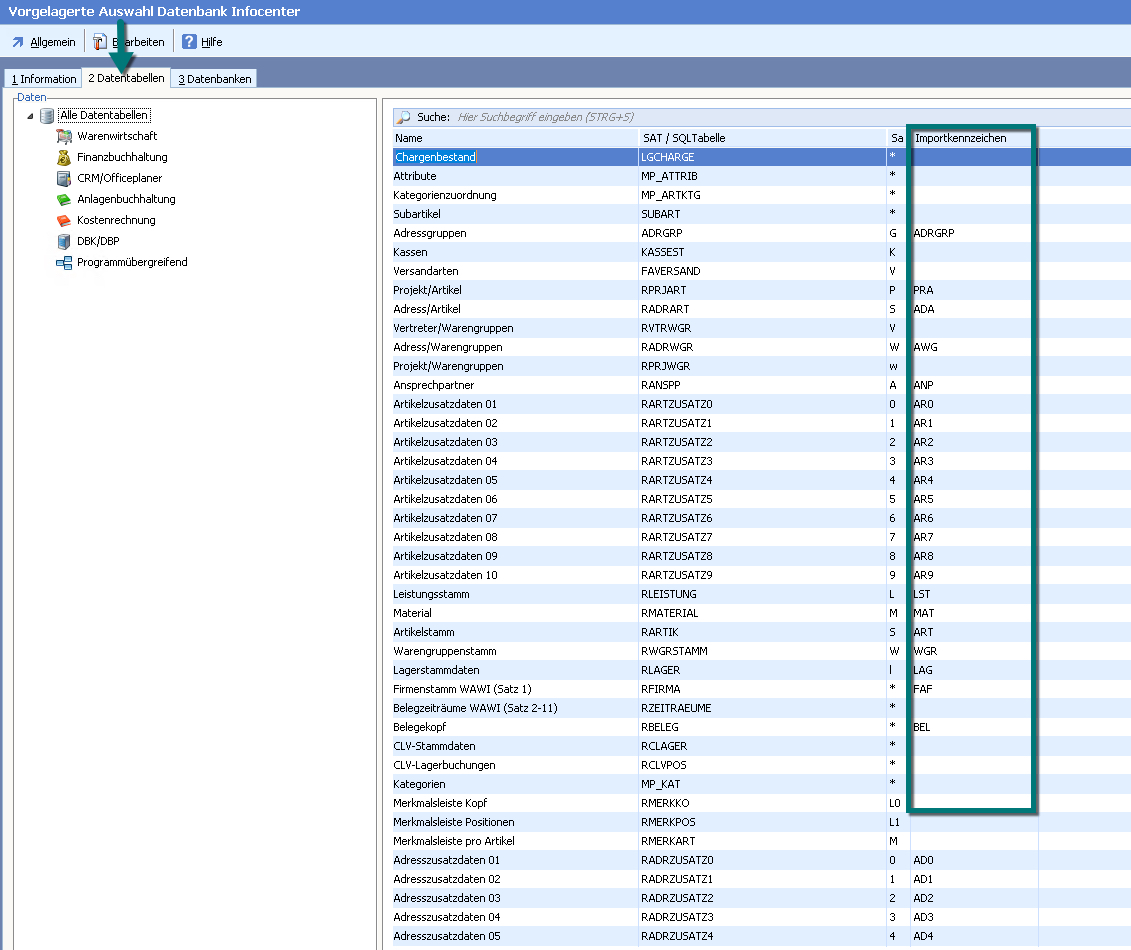This screenshot has width=1131, height=950.
Task: Sort by SAT / SQLTabelle column header
Action: pos(760,138)
